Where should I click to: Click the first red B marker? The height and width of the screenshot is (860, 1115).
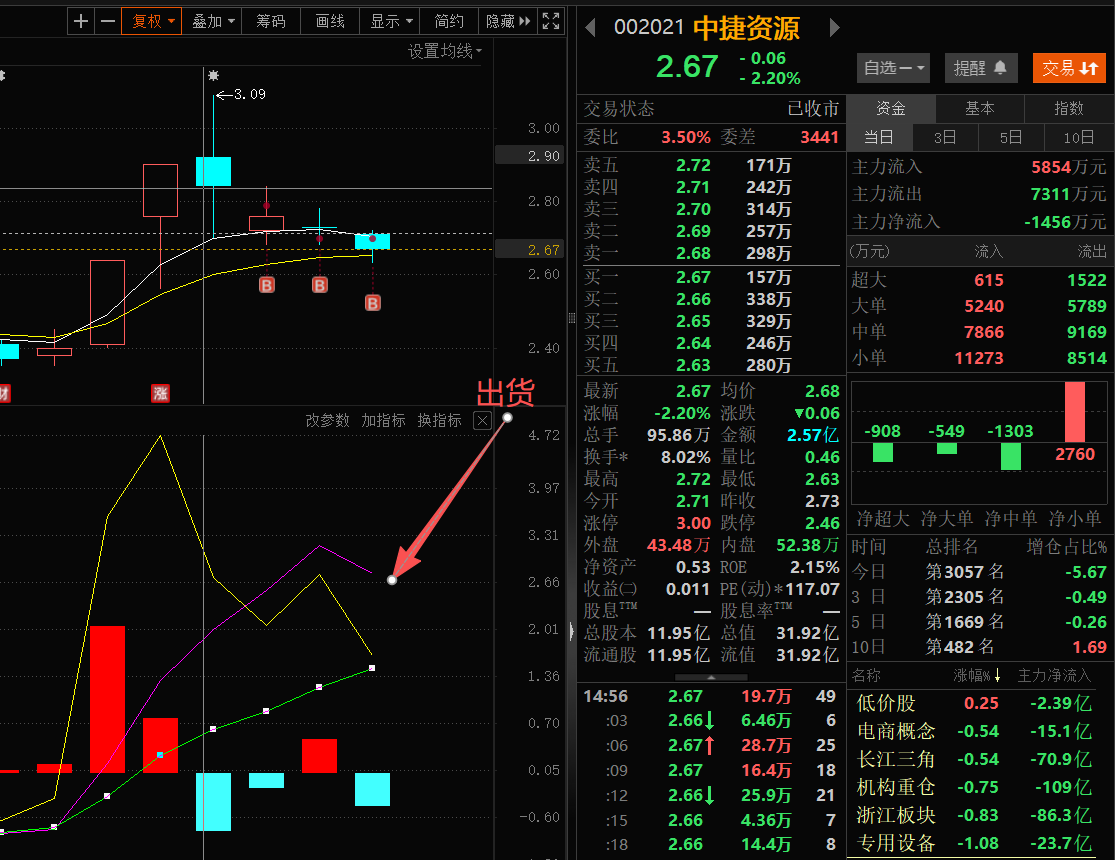[267, 285]
